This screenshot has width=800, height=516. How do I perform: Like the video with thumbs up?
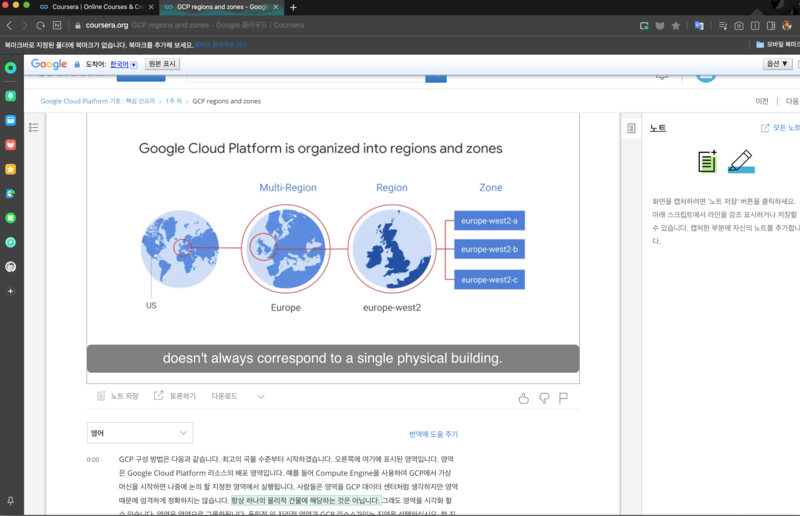point(523,398)
